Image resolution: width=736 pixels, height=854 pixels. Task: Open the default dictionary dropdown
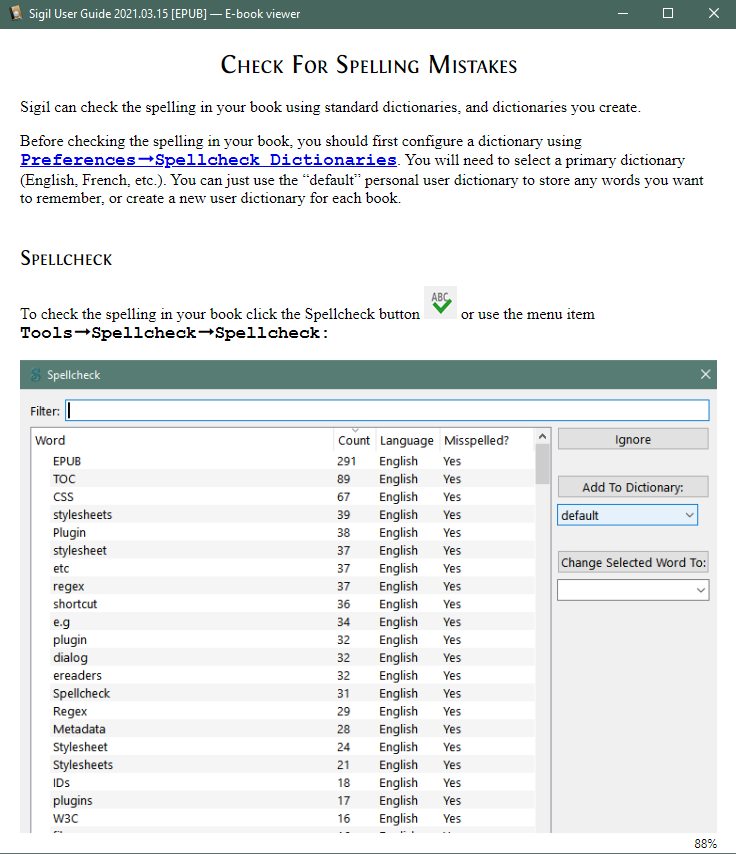tap(627, 515)
